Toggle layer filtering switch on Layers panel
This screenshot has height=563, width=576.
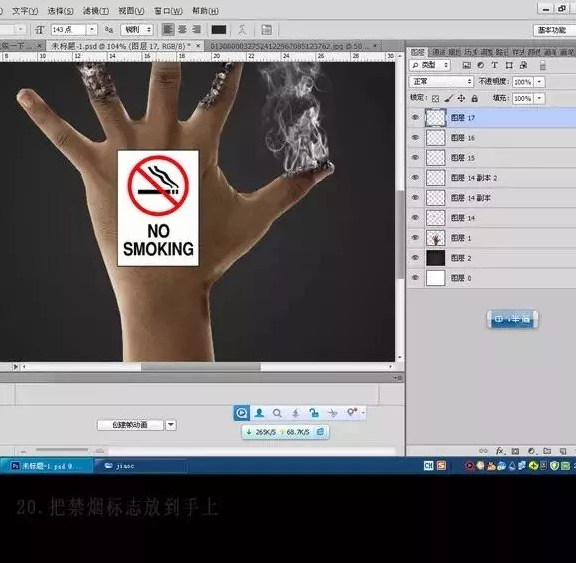click(543, 65)
